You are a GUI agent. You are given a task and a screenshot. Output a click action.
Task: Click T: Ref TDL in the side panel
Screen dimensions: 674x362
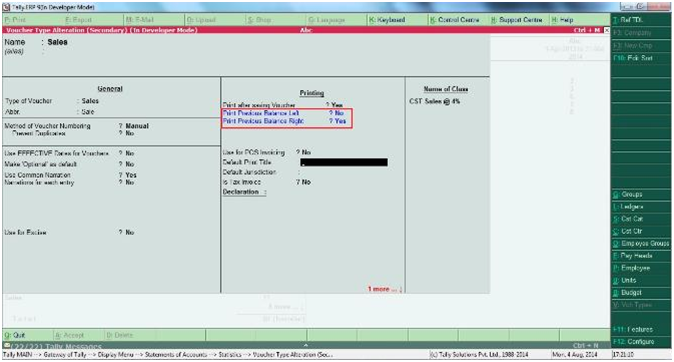[640, 20]
